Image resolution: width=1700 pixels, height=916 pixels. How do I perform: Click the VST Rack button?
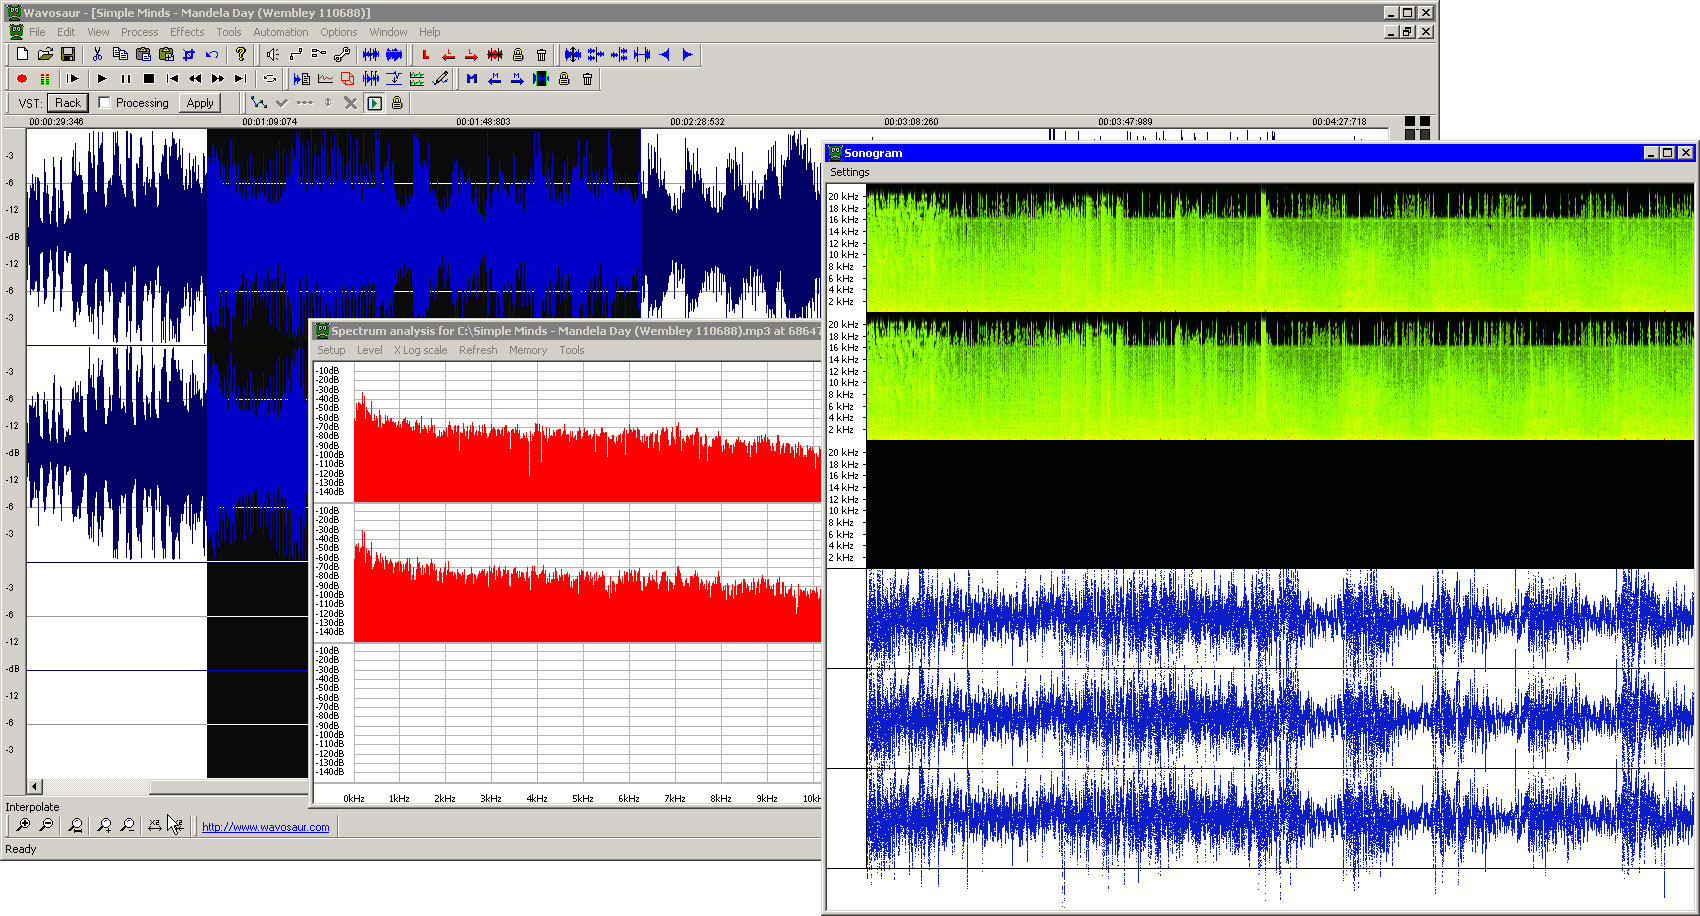68,103
